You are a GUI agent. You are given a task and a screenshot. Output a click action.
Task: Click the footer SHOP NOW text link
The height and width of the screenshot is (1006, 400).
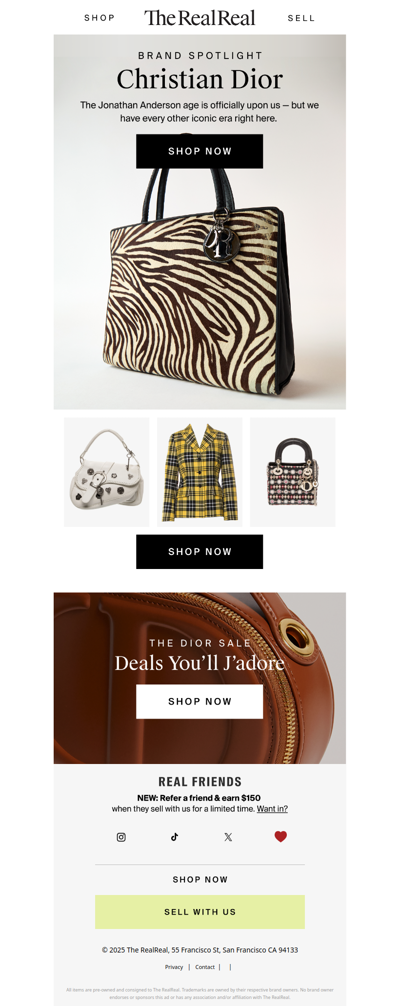pos(200,880)
